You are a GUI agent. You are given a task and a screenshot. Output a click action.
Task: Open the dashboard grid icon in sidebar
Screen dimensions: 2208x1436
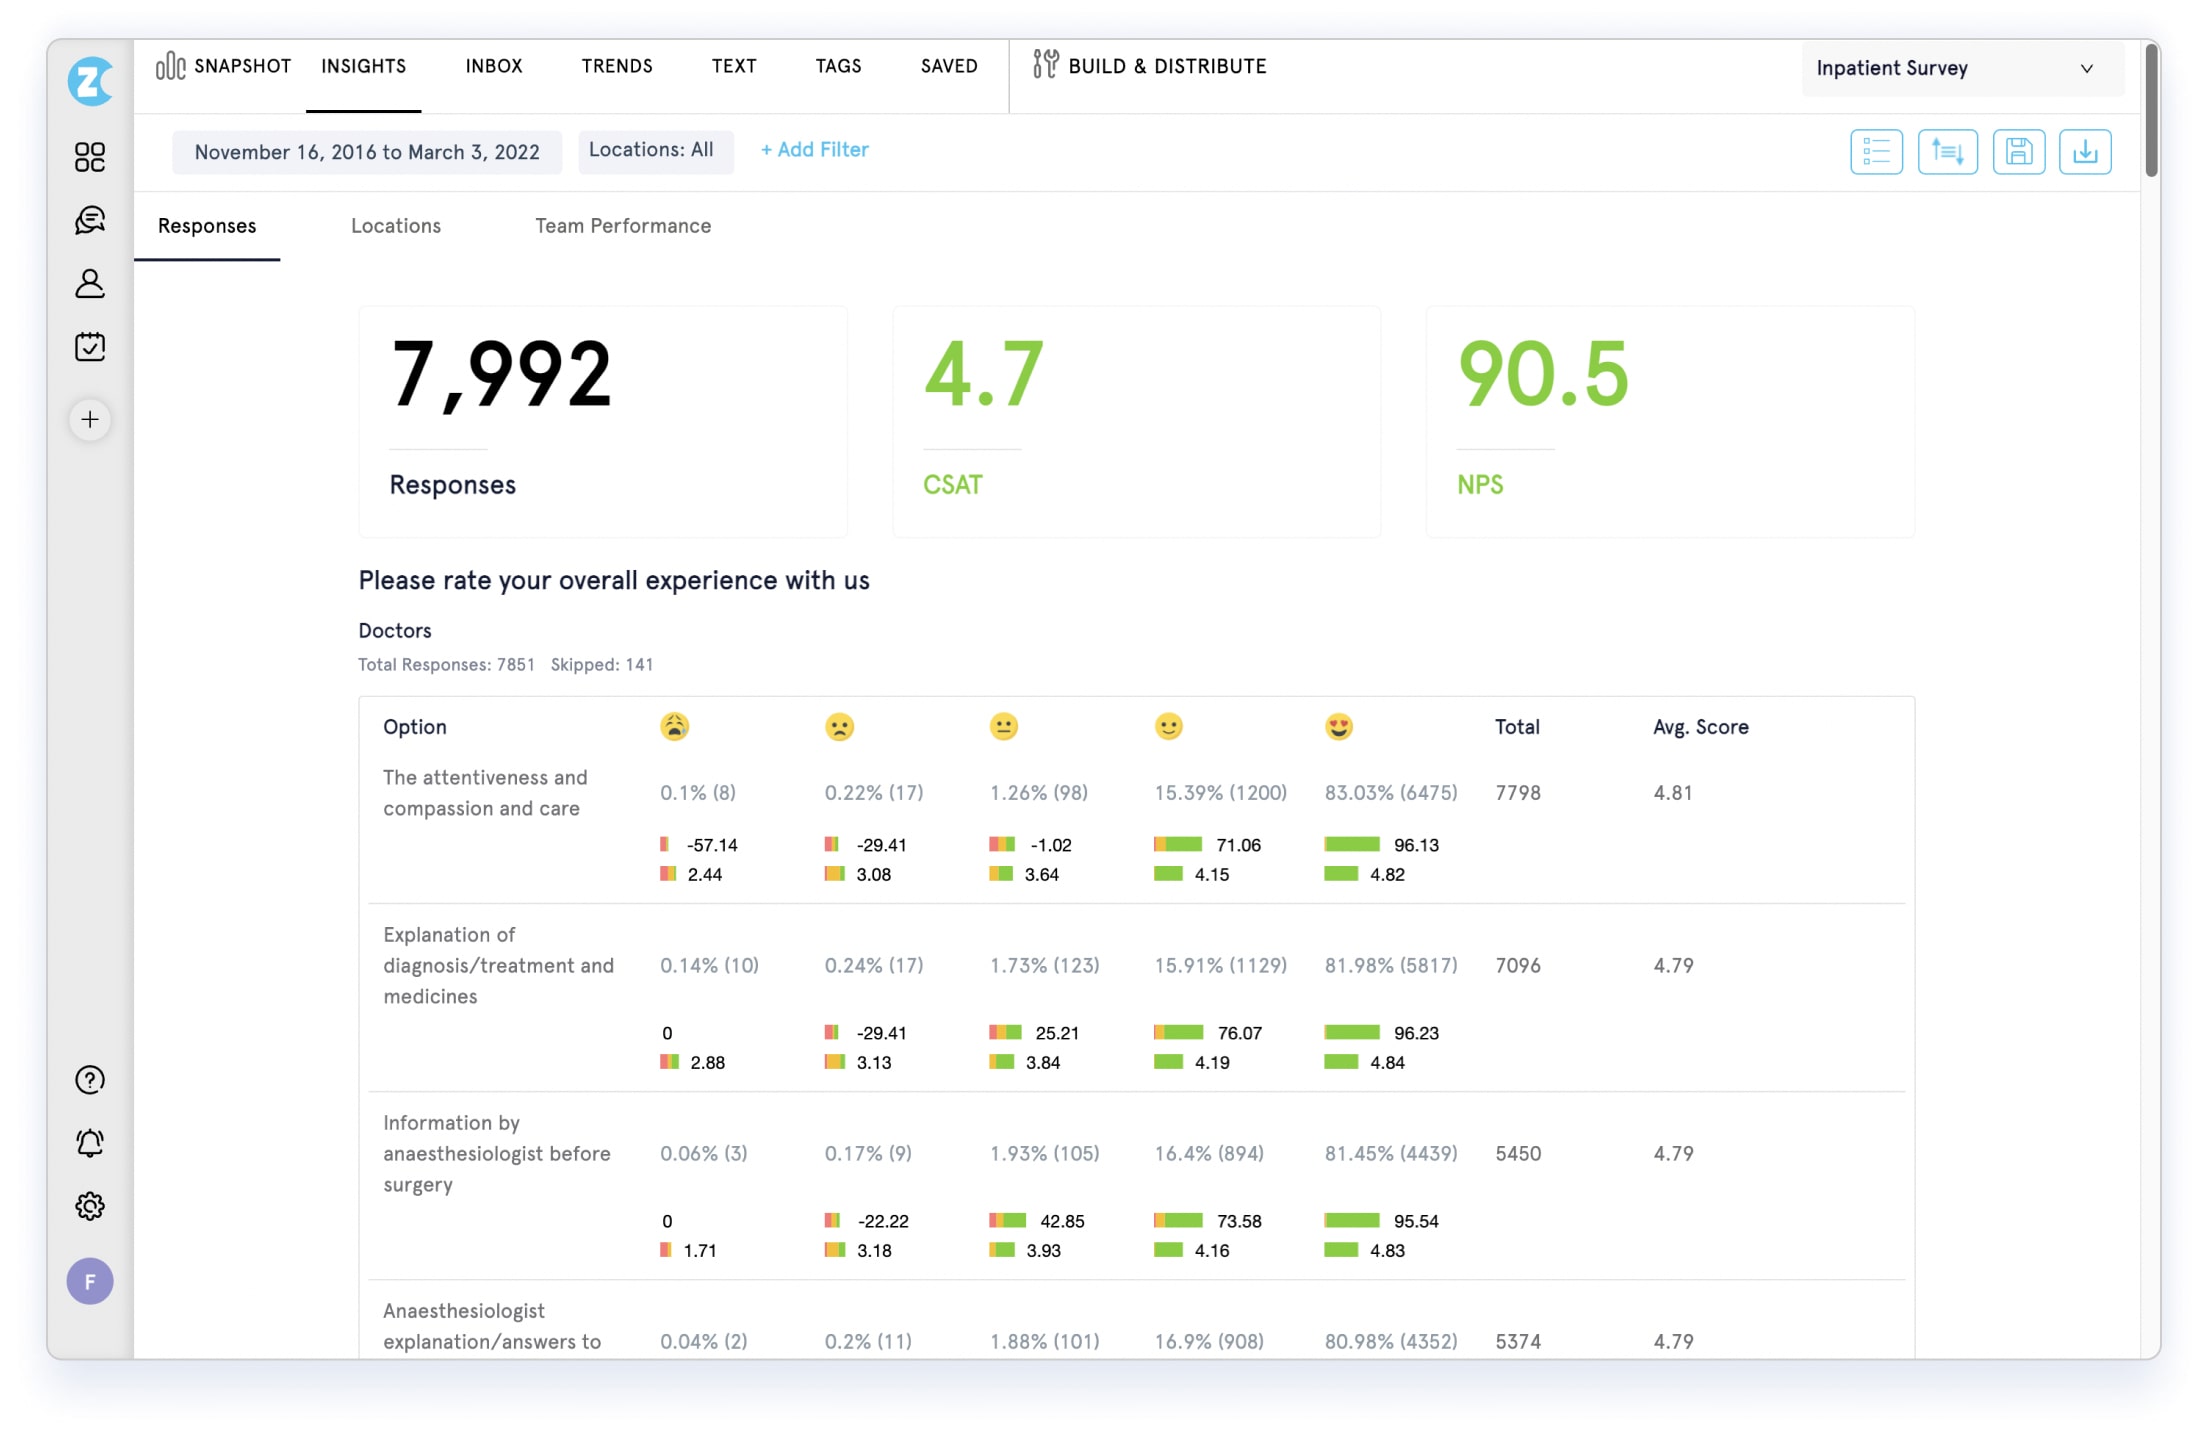[90, 157]
